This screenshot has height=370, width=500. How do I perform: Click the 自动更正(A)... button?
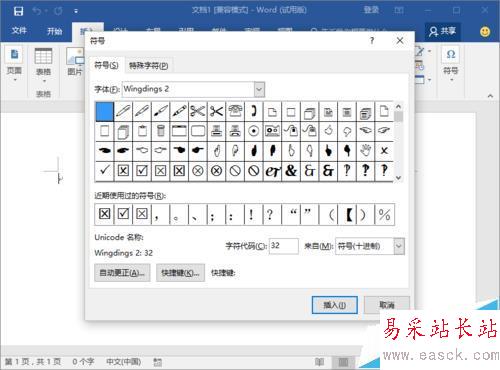122,273
